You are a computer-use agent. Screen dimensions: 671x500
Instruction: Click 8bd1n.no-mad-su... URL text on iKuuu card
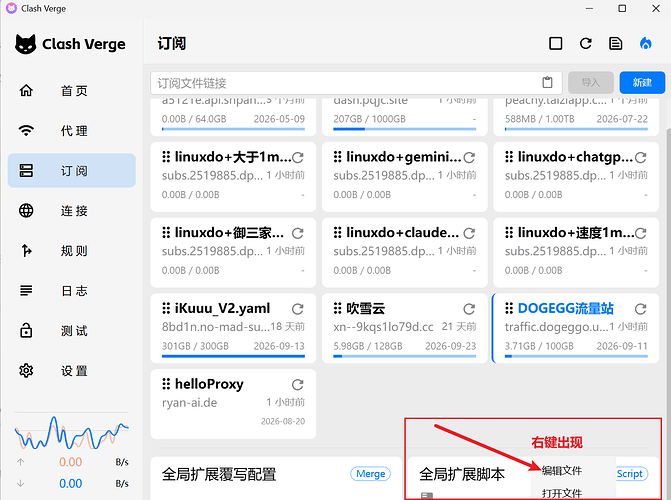click(216, 327)
